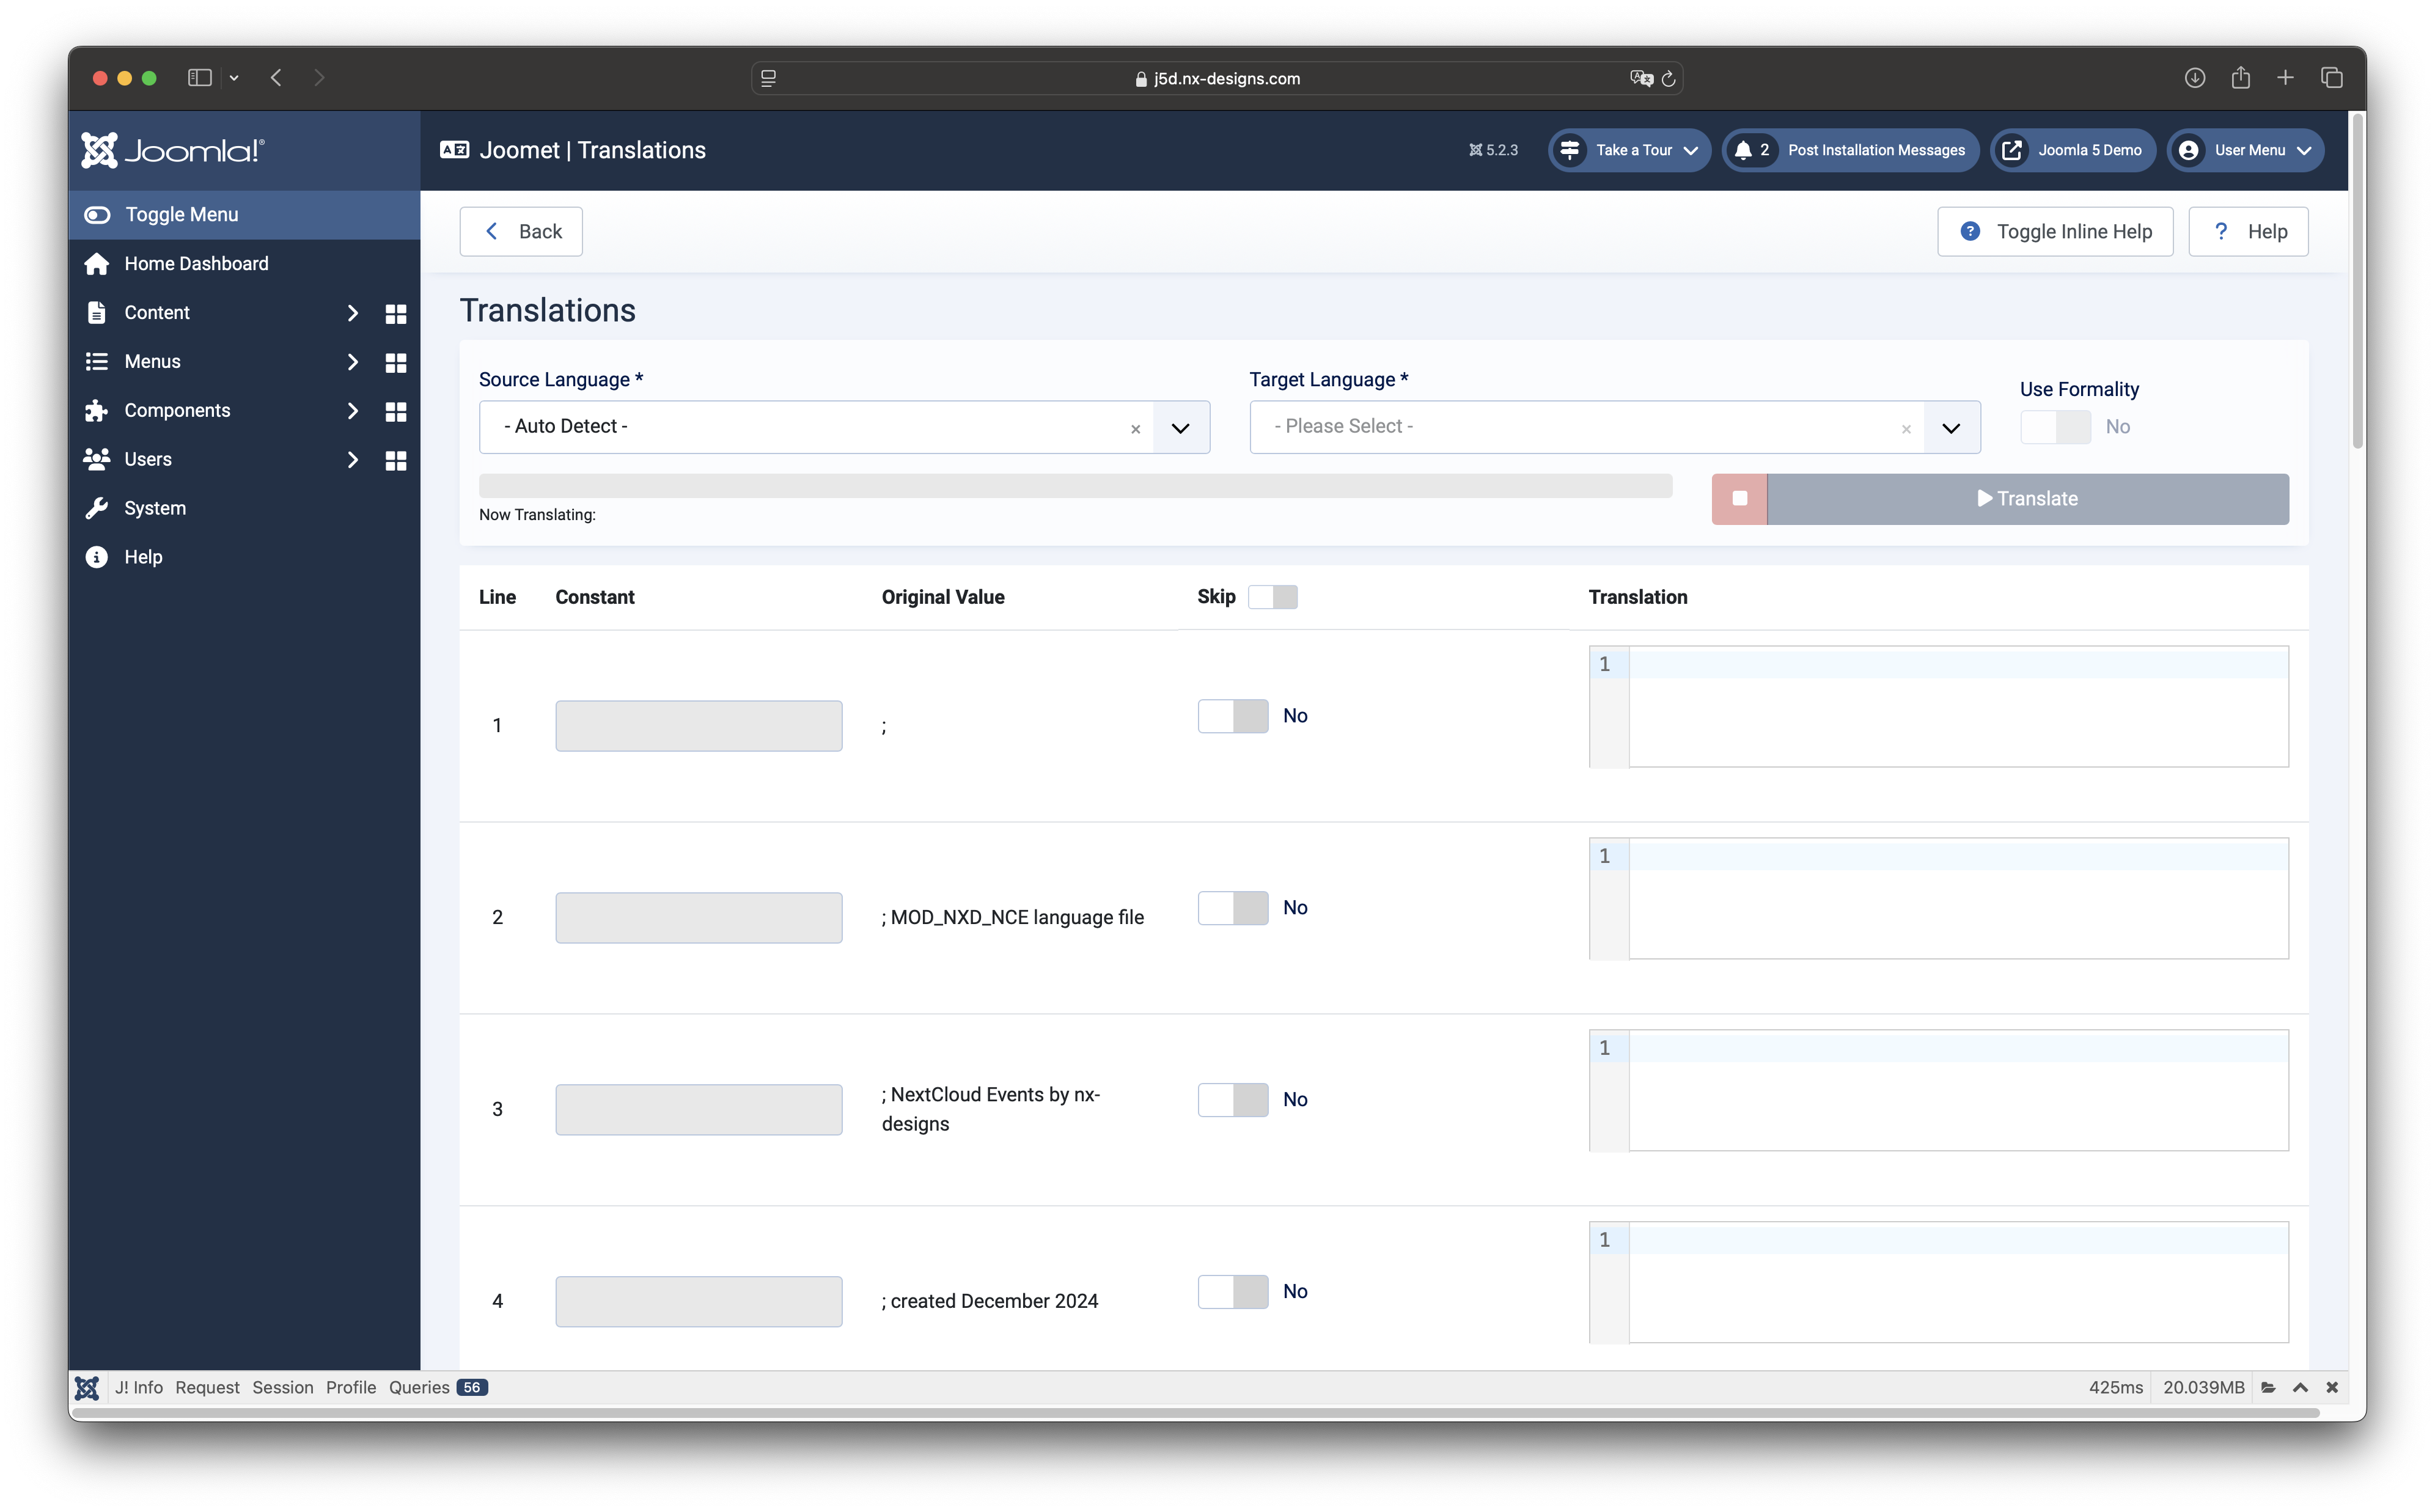Expand the Content submenu chevron

coord(352,313)
